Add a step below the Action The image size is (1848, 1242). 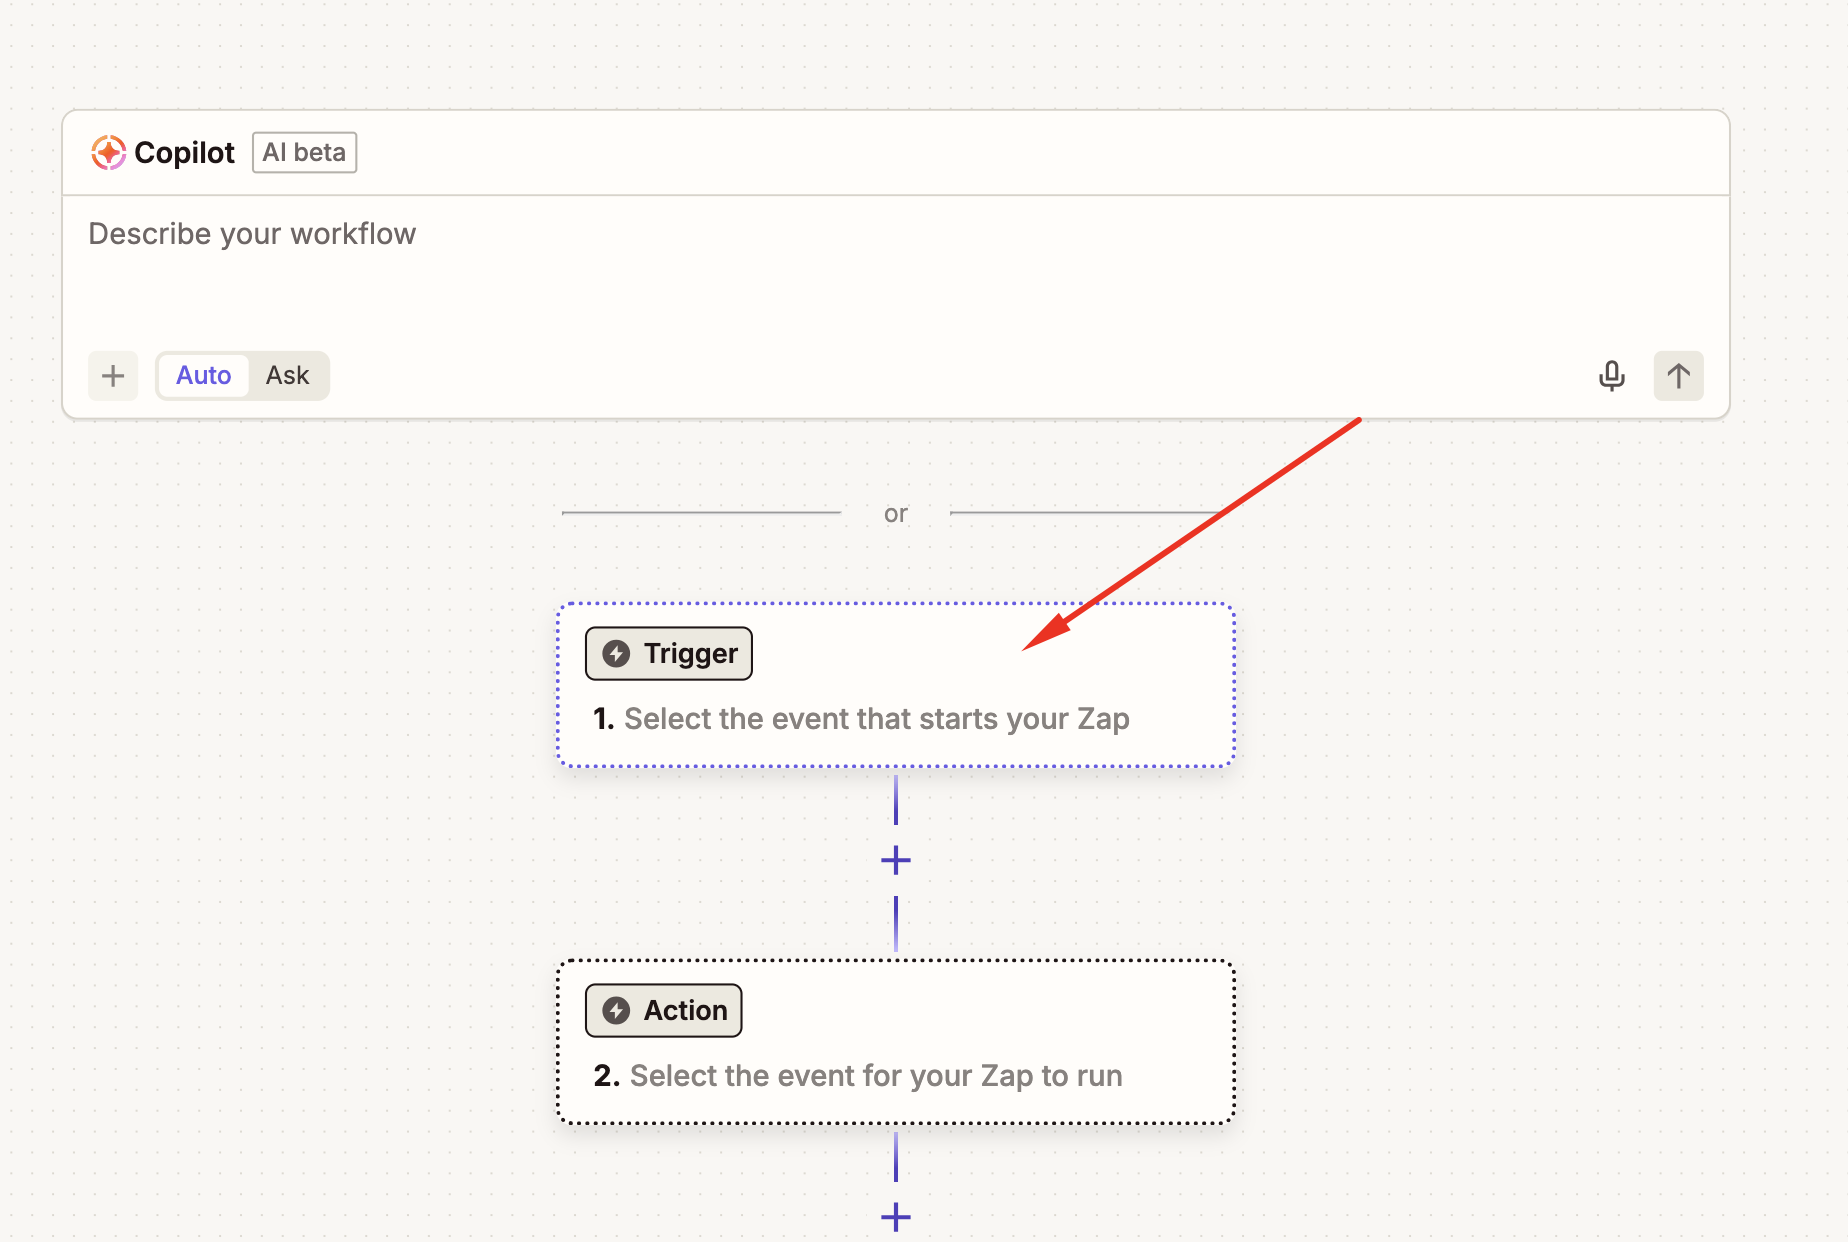click(x=896, y=1217)
